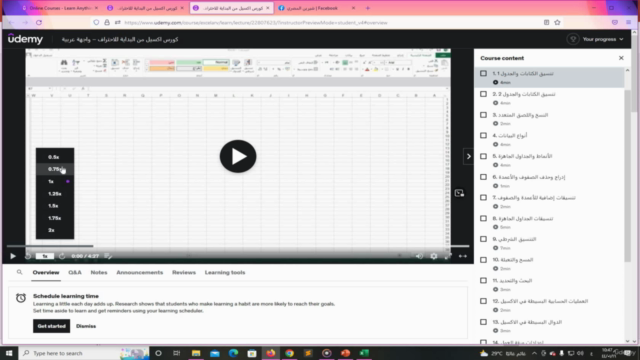Image resolution: width=640 pixels, height=360 pixels.
Task: Click the expanded view arrows icon
Action: [x=462, y=256]
